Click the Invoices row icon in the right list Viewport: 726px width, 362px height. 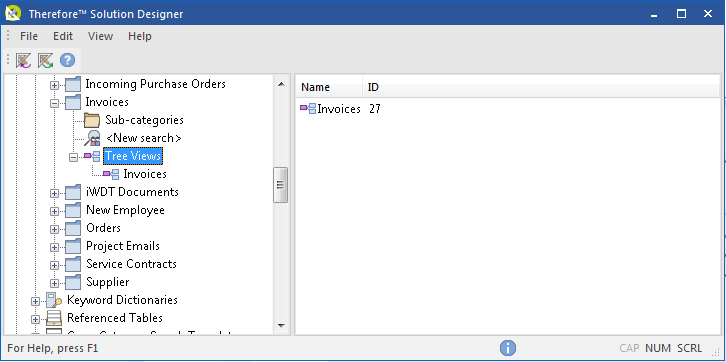coord(308,109)
